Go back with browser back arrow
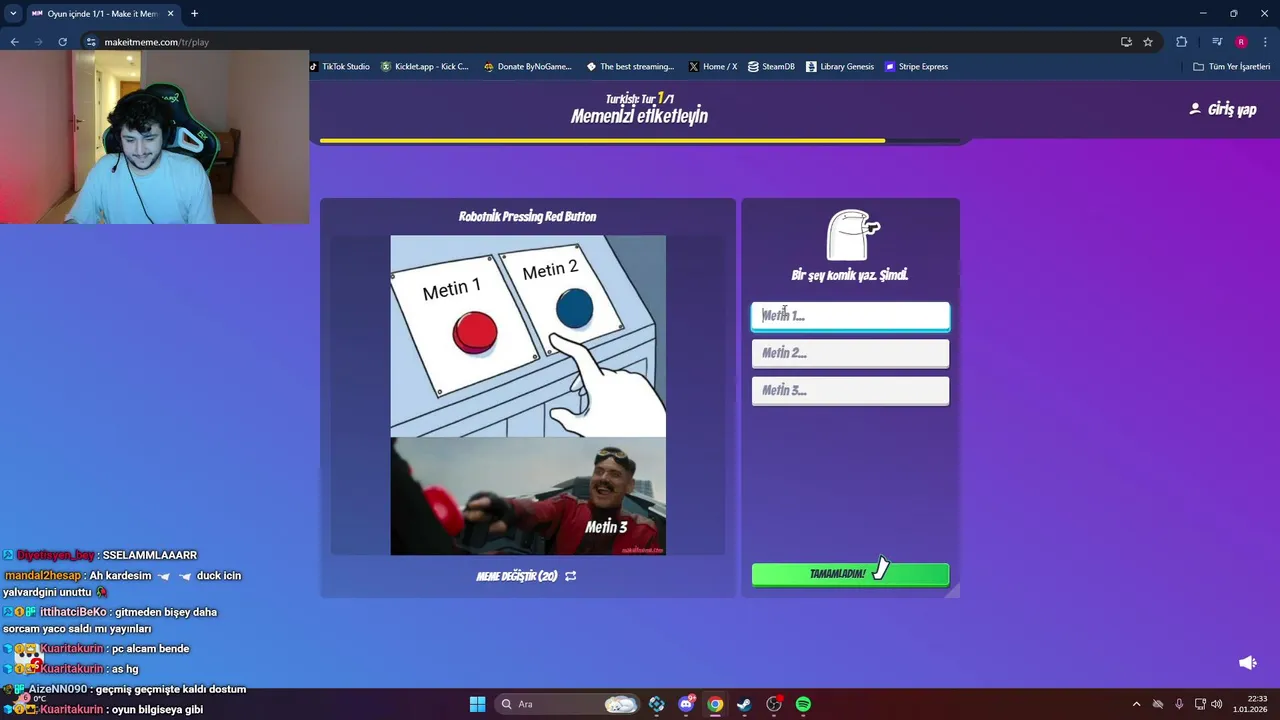 (x=14, y=42)
